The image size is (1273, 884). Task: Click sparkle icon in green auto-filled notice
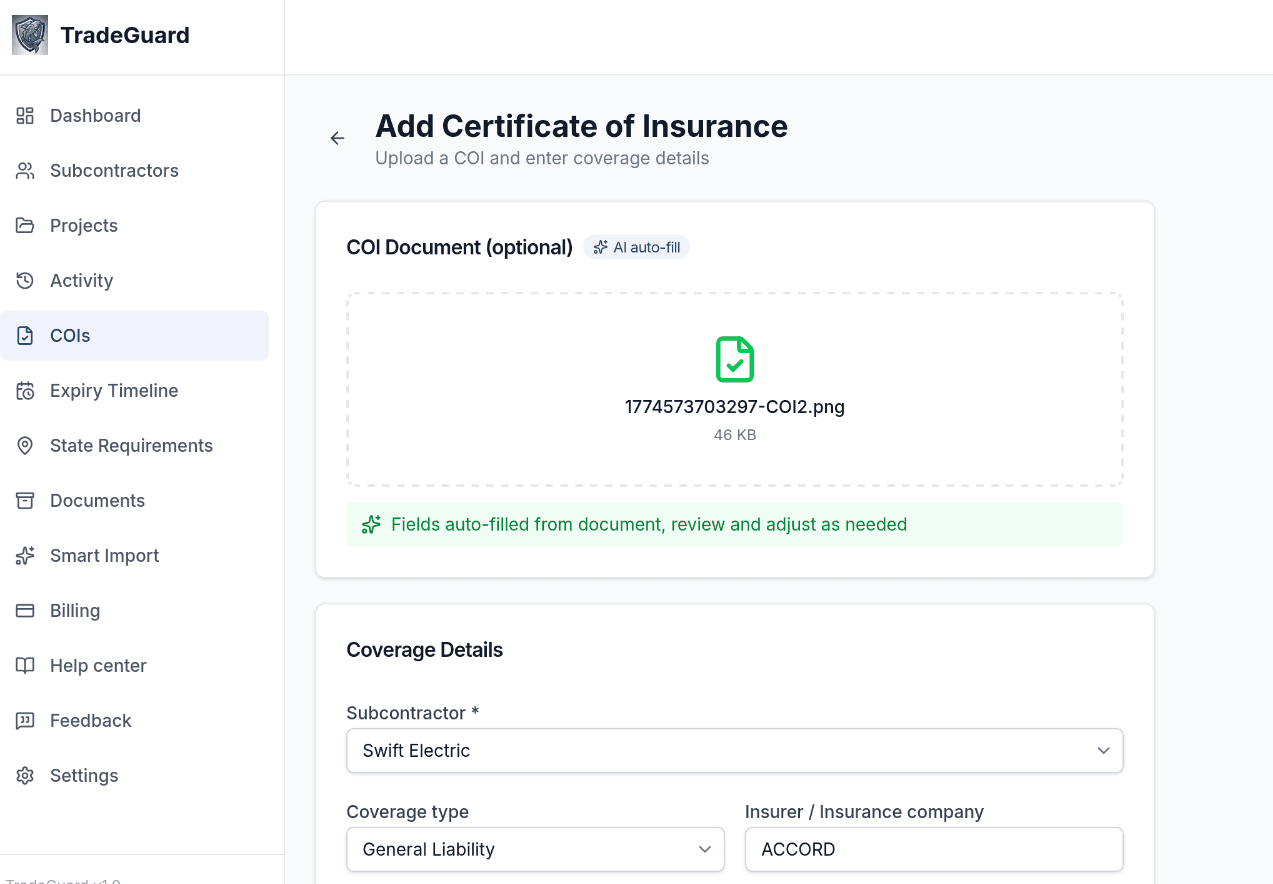click(371, 525)
